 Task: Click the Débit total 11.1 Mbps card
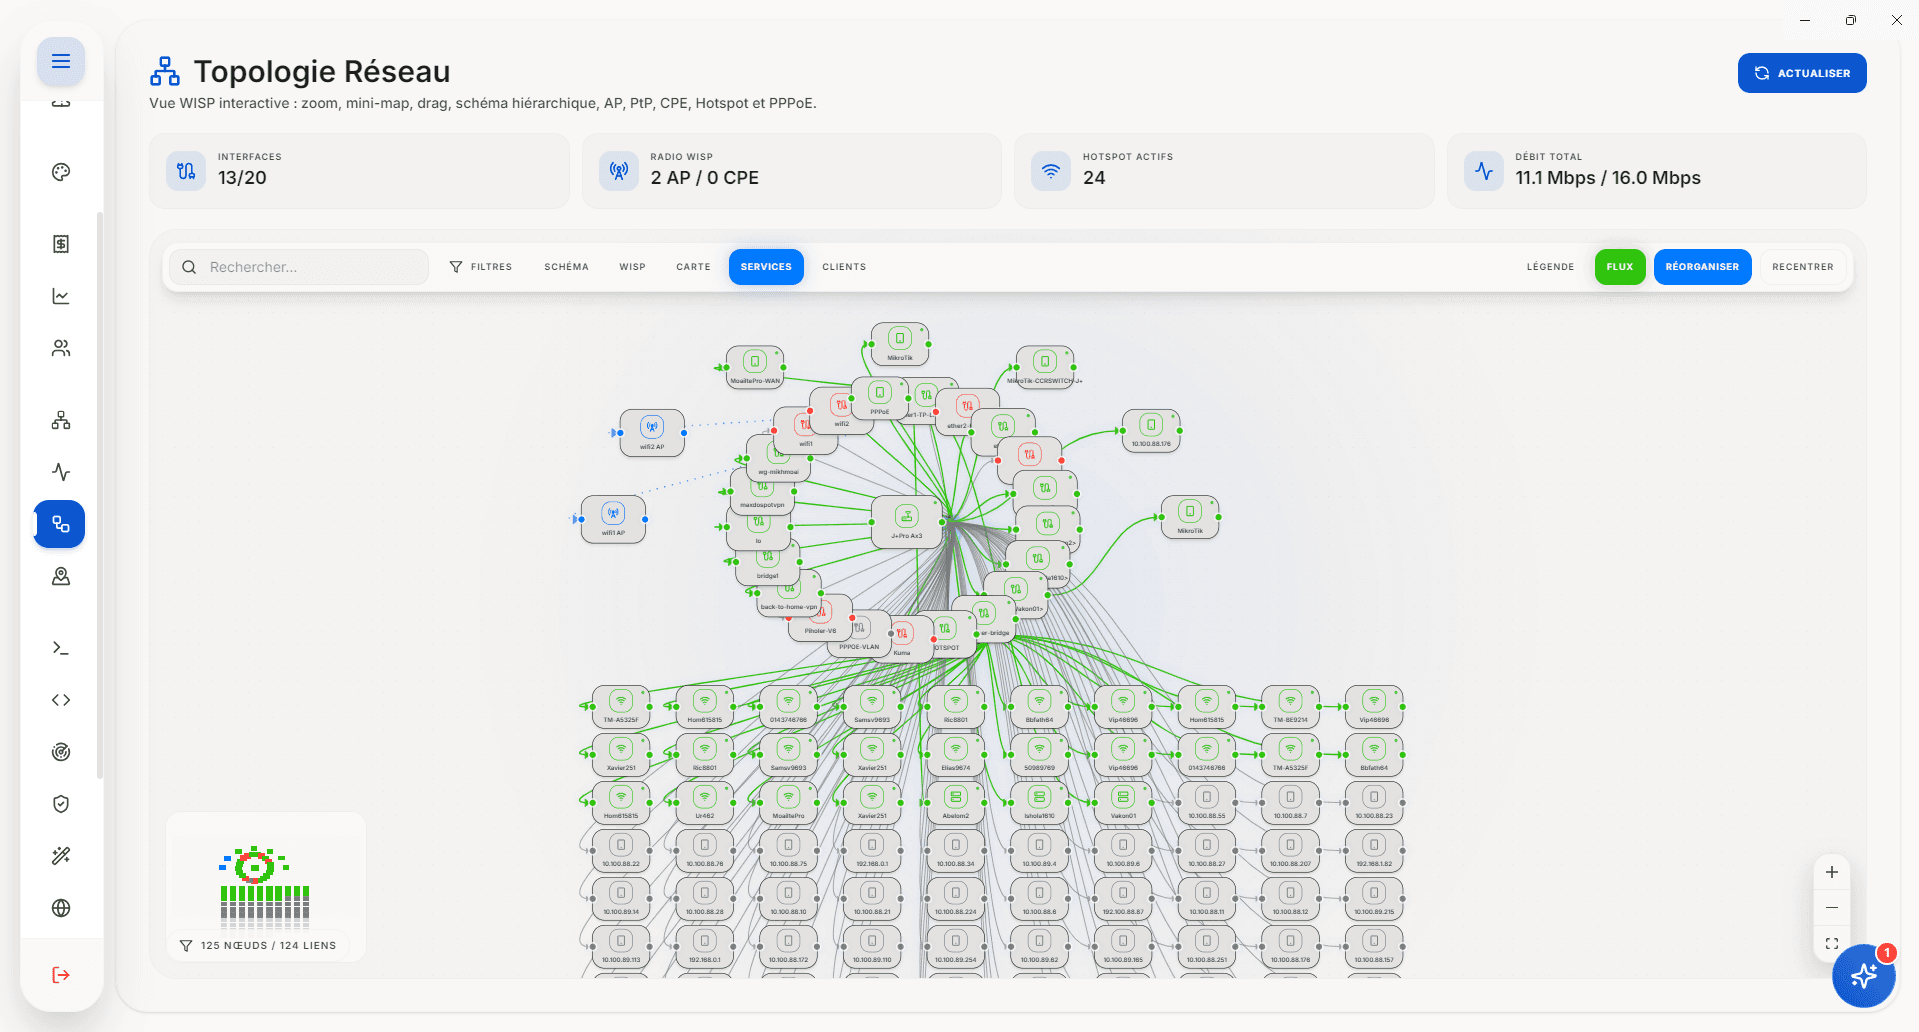pos(1656,171)
